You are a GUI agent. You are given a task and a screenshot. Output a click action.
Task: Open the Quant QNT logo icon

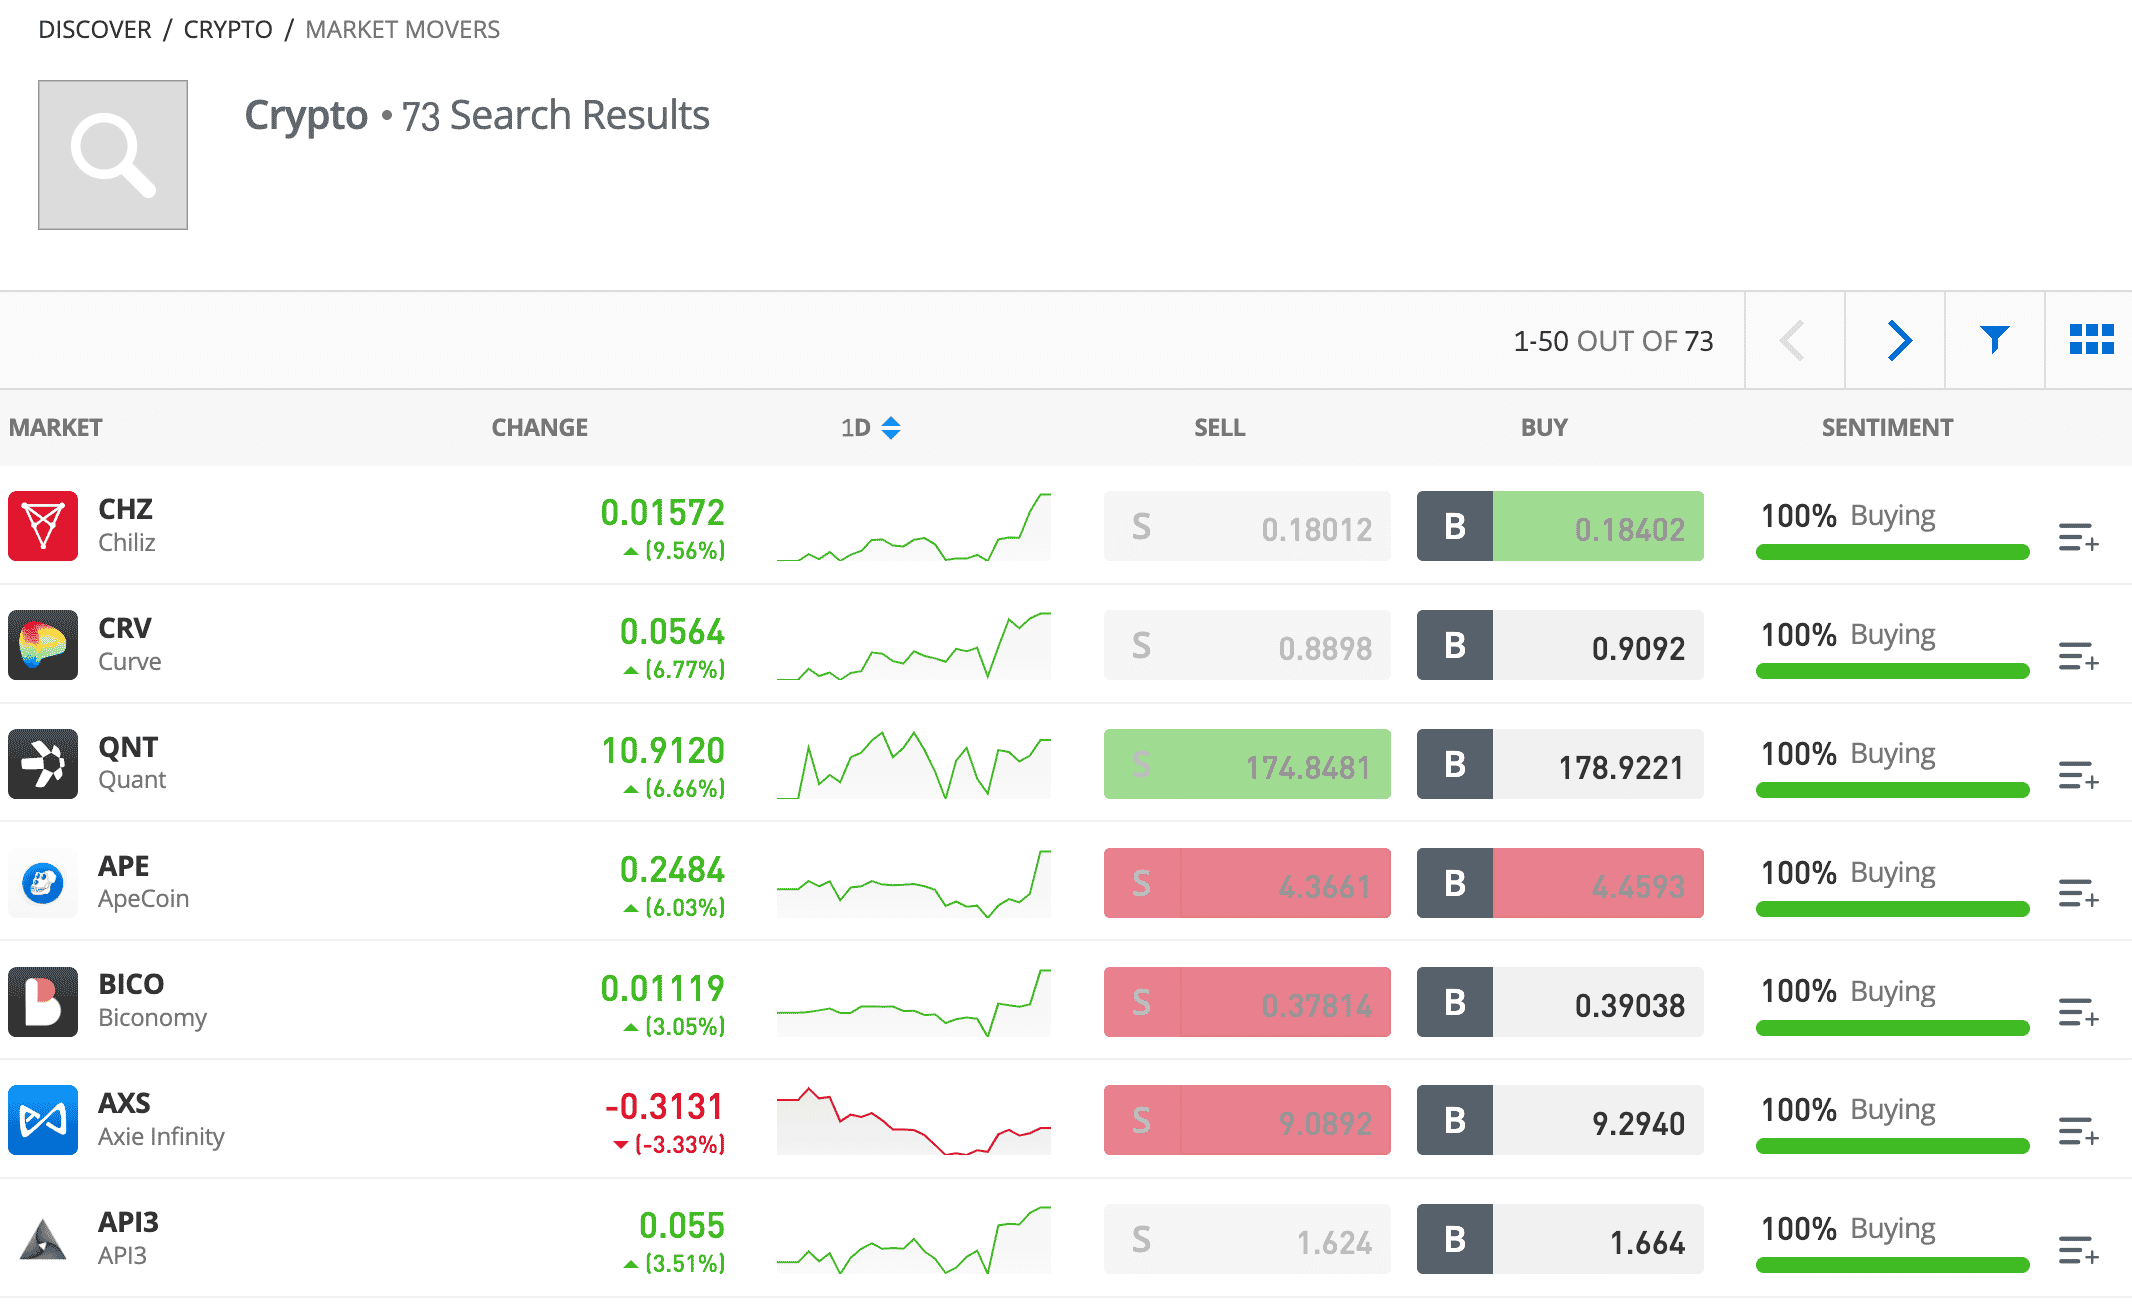(43, 764)
